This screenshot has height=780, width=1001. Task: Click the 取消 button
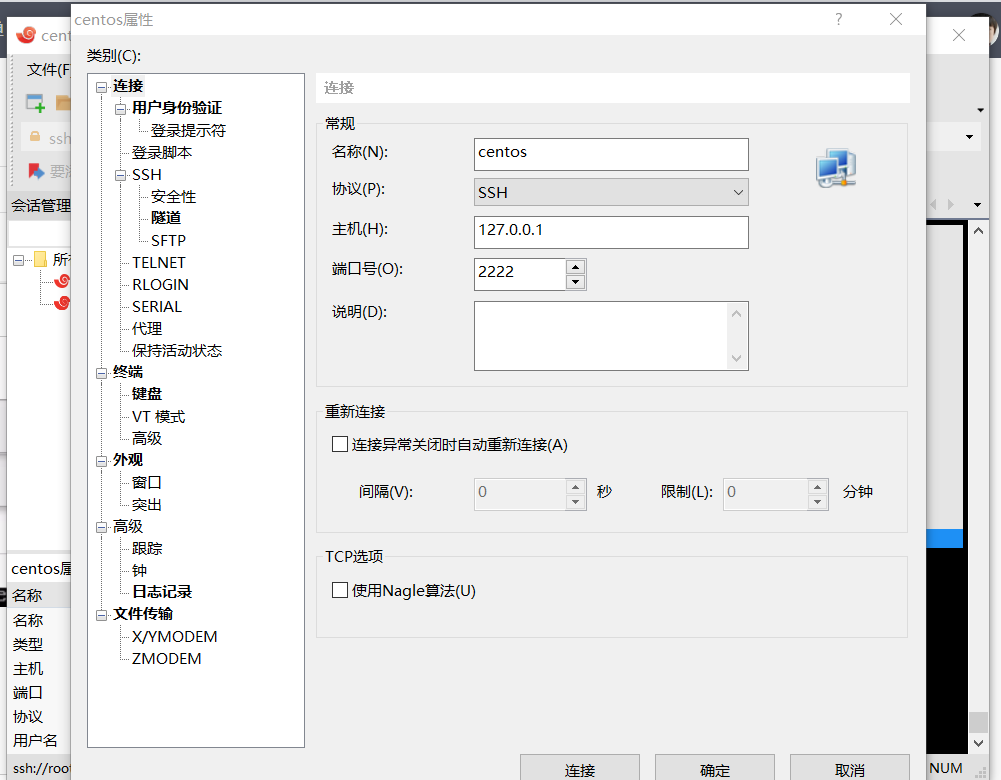pyautogui.click(x=850, y=768)
